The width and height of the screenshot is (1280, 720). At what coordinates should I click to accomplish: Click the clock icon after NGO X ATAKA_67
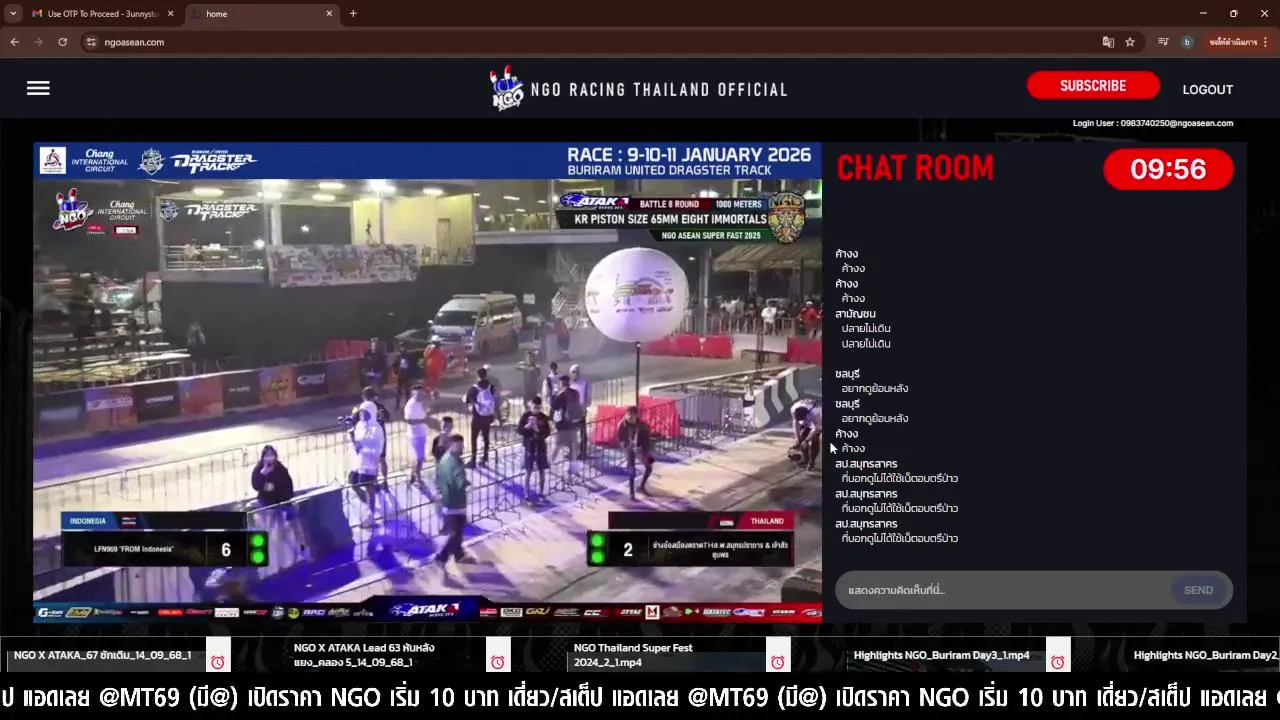point(218,662)
